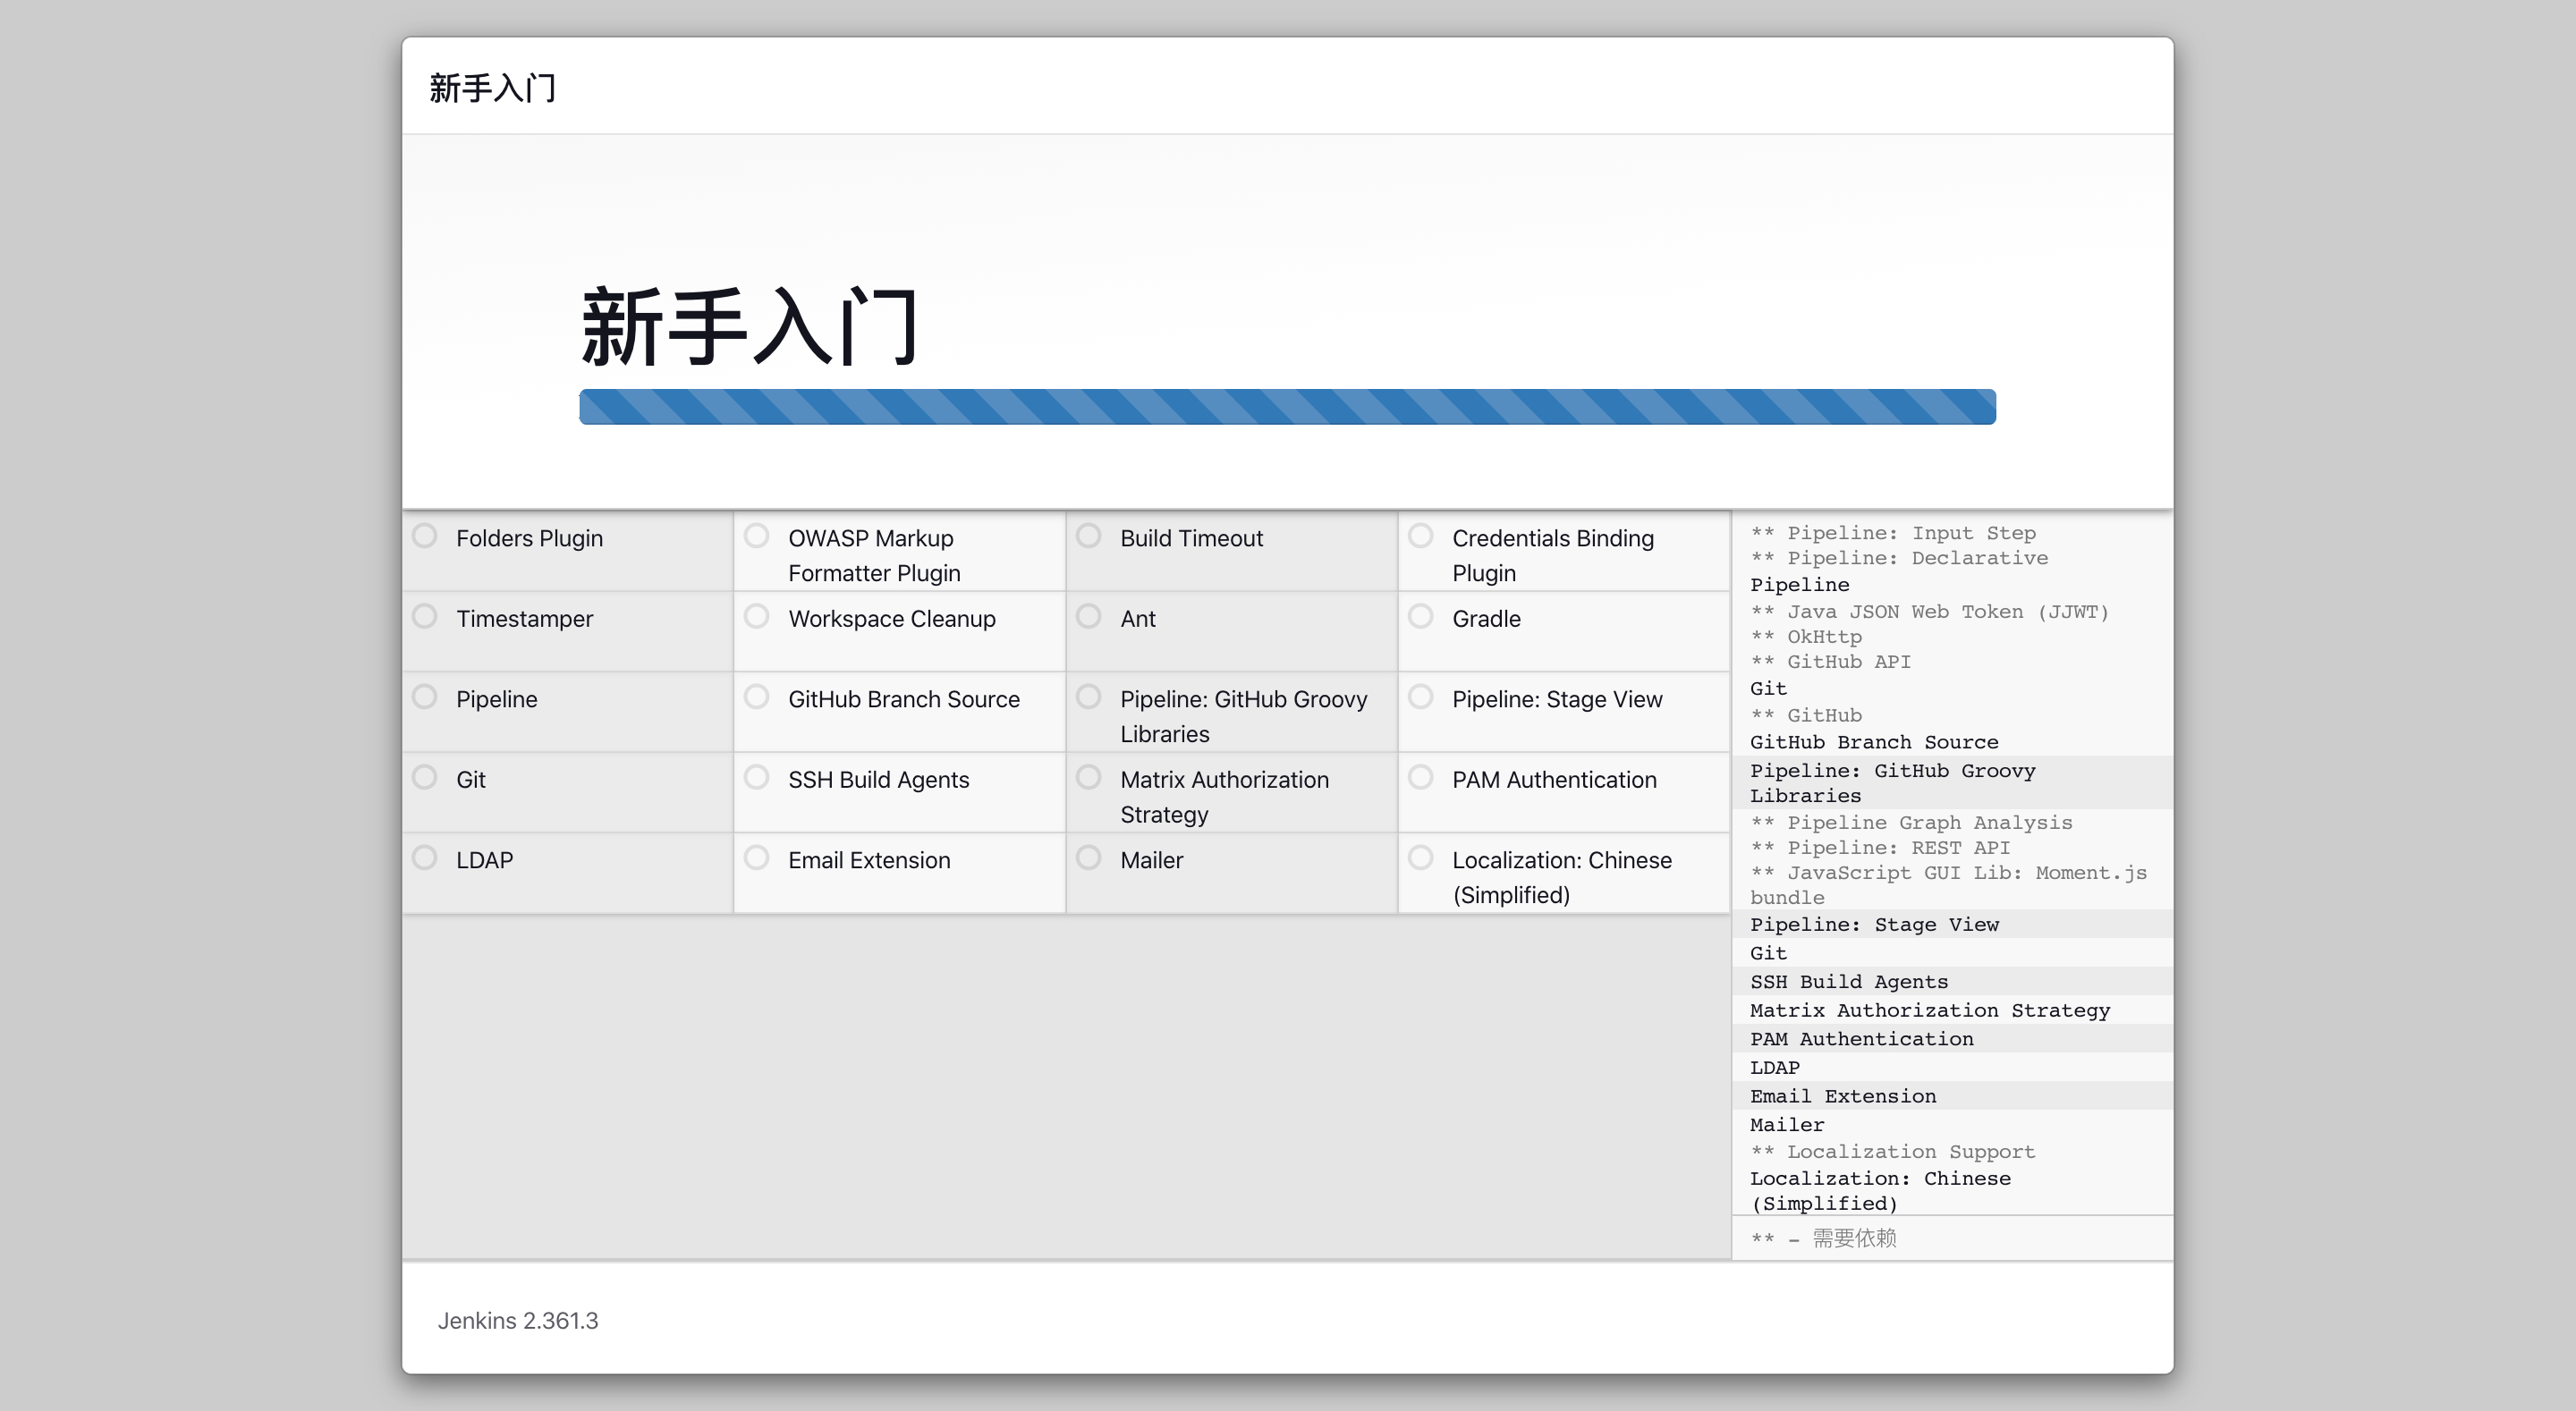Click the status circle beside Mailer in the grid
Viewport: 2576px width, 1411px height.
click(1089, 858)
